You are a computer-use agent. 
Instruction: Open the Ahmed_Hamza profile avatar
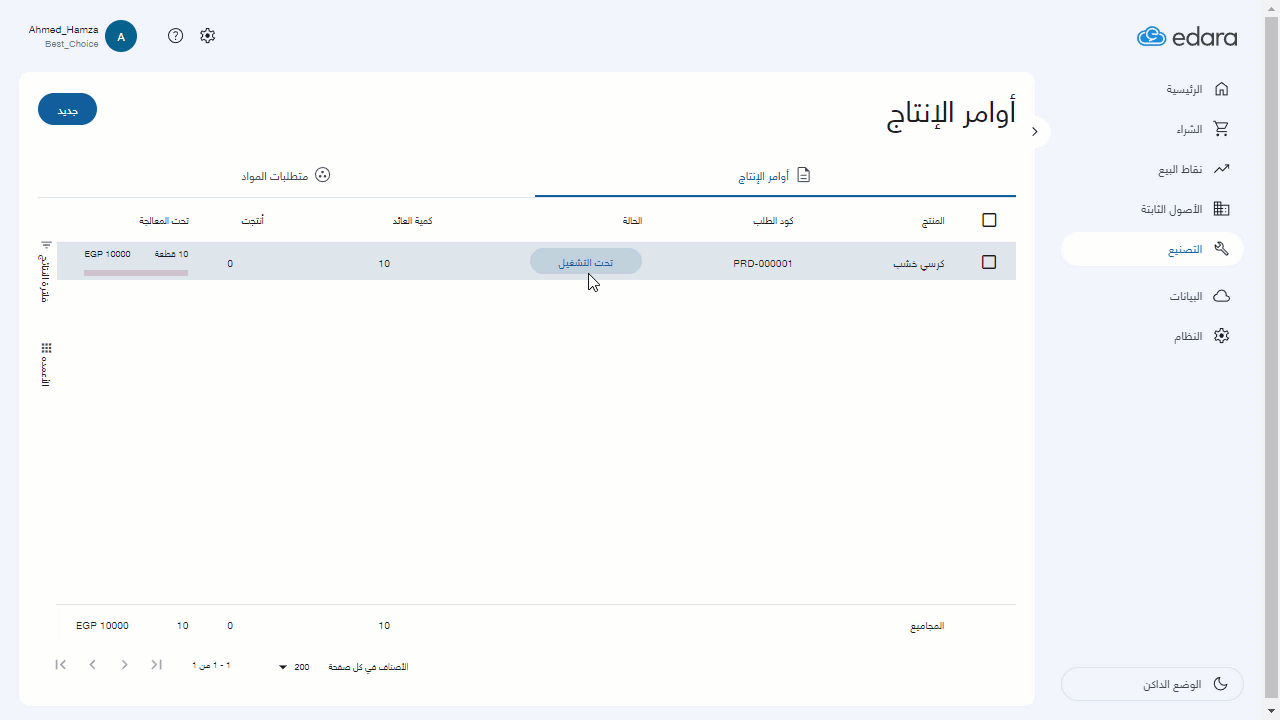pyautogui.click(x=121, y=36)
